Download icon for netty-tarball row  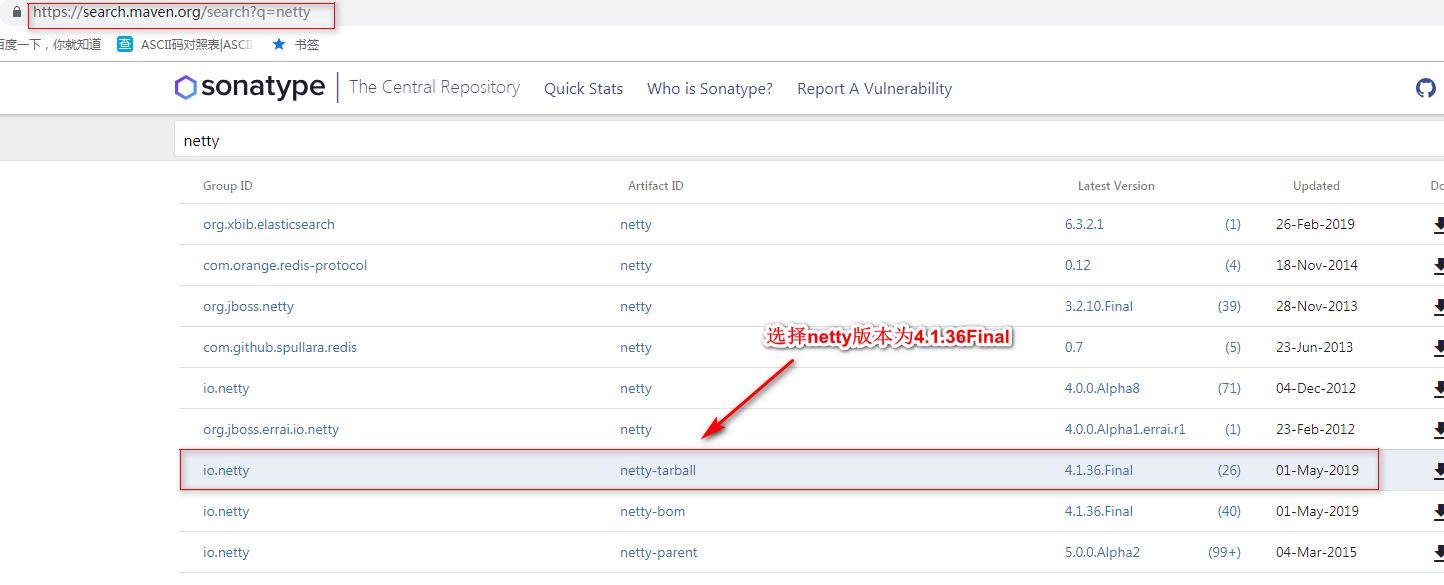click(x=1438, y=471)
